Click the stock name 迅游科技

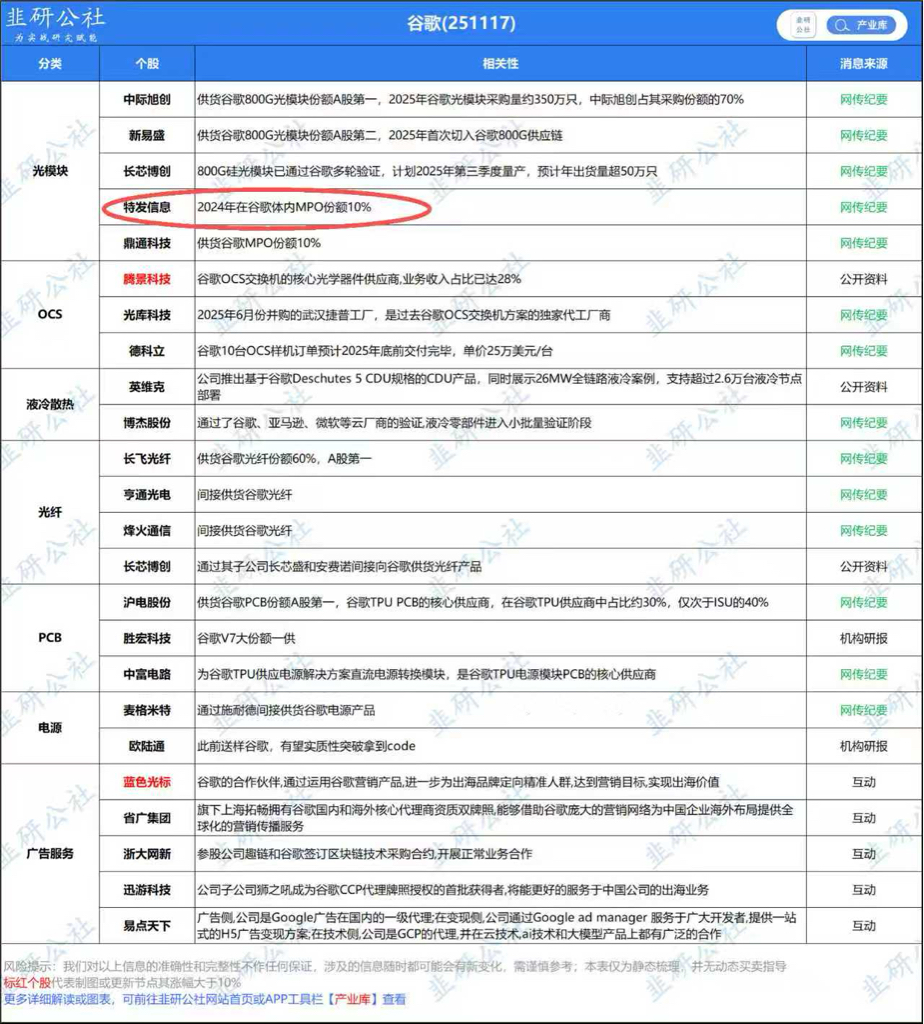point(147,889)
